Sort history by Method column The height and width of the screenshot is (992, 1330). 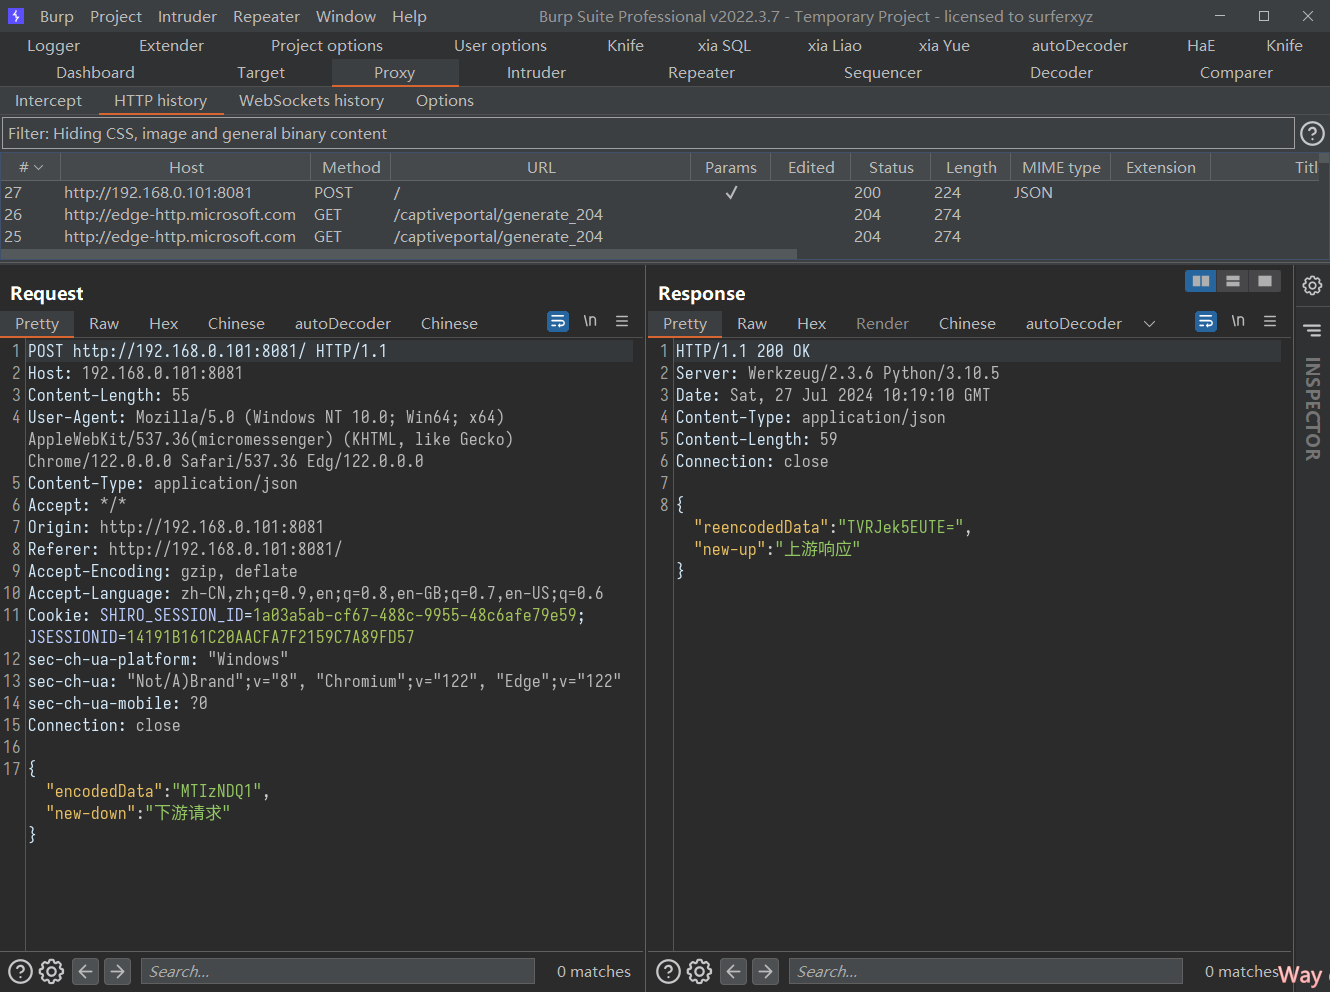coord(351,167)
